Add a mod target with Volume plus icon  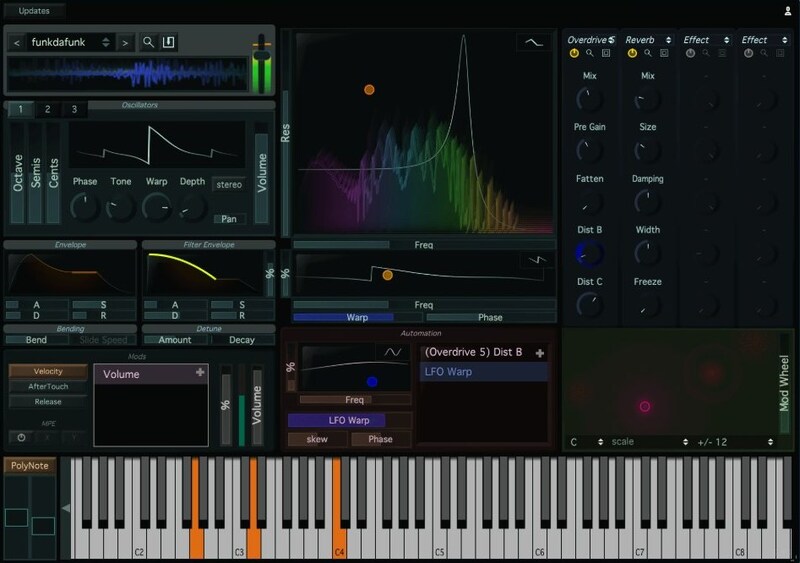(200, 373)
